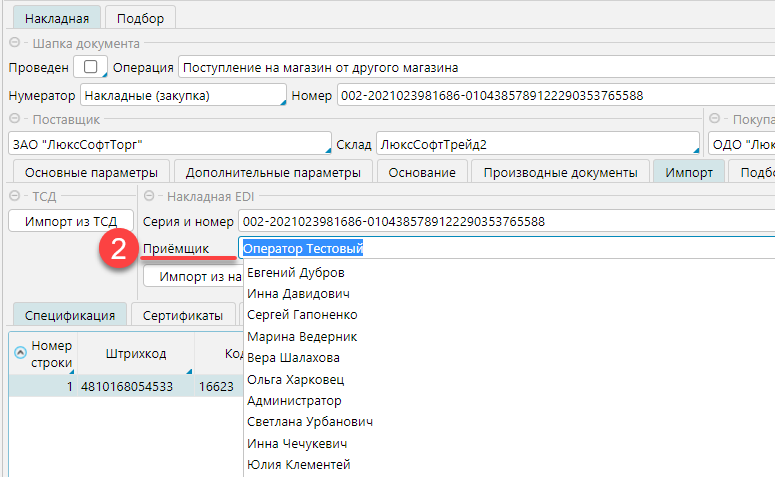This screenshot has height=477, width=775.
Task: Click the Приёмщик input field
Action: [500, 248]
